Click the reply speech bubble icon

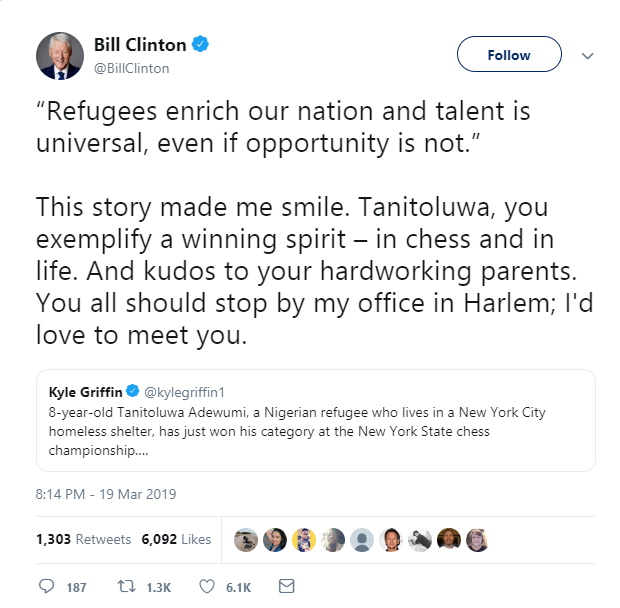coord(45,586)
